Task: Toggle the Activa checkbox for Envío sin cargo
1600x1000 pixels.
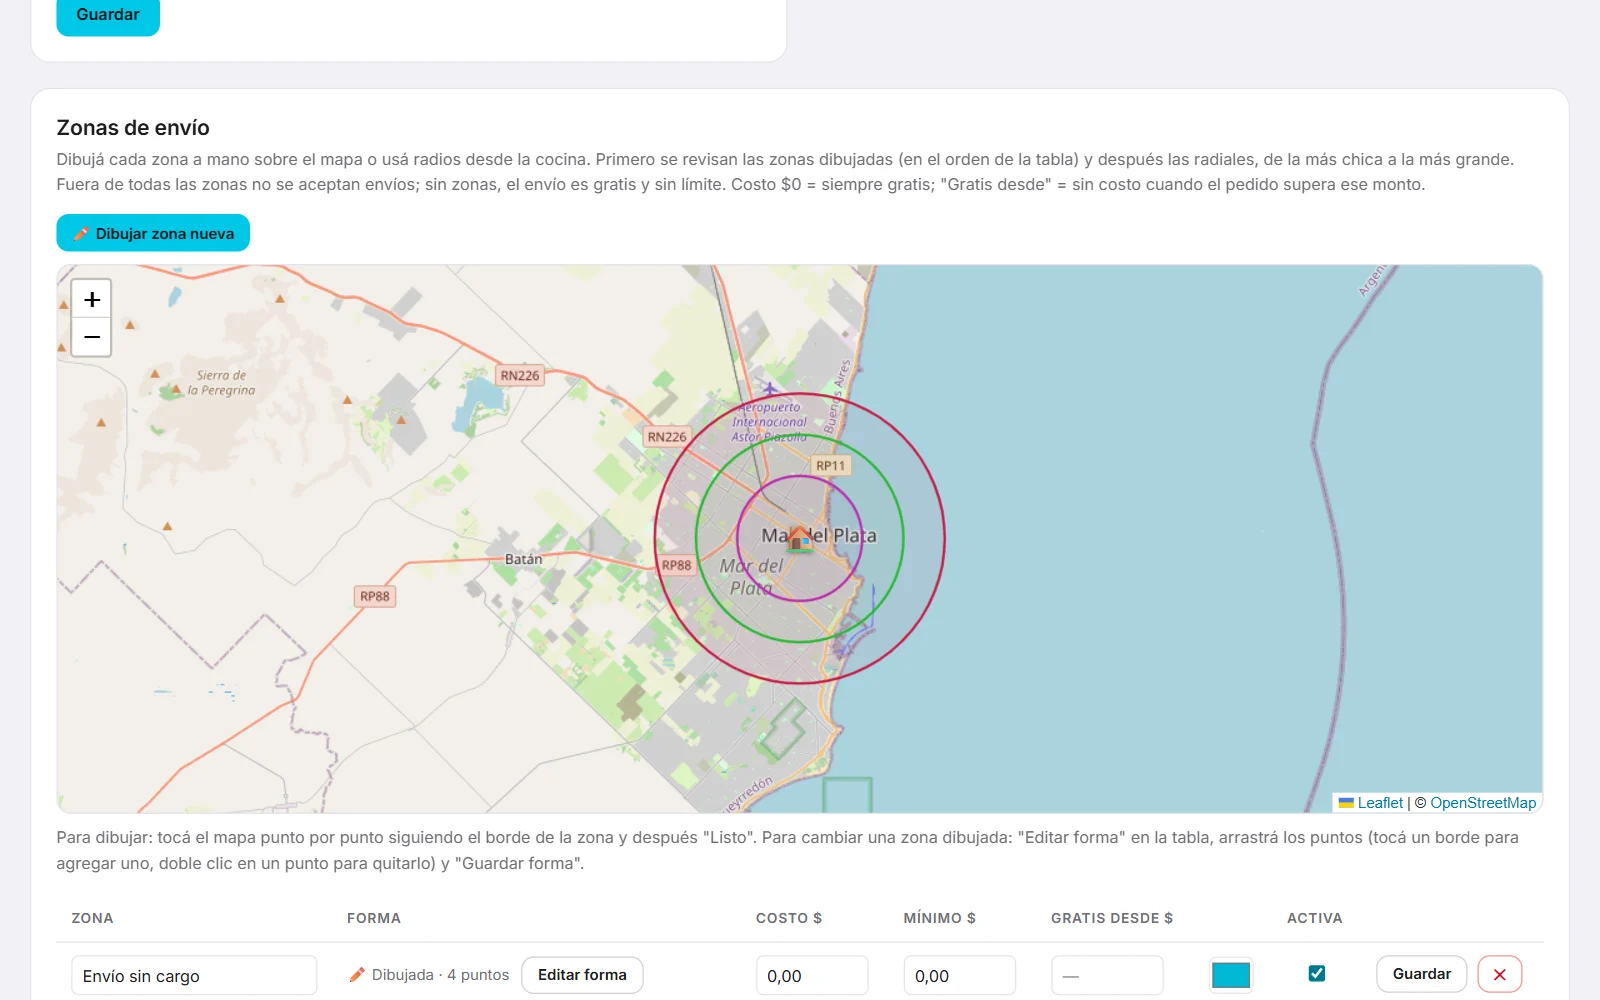Action: tap(1317, 973)
